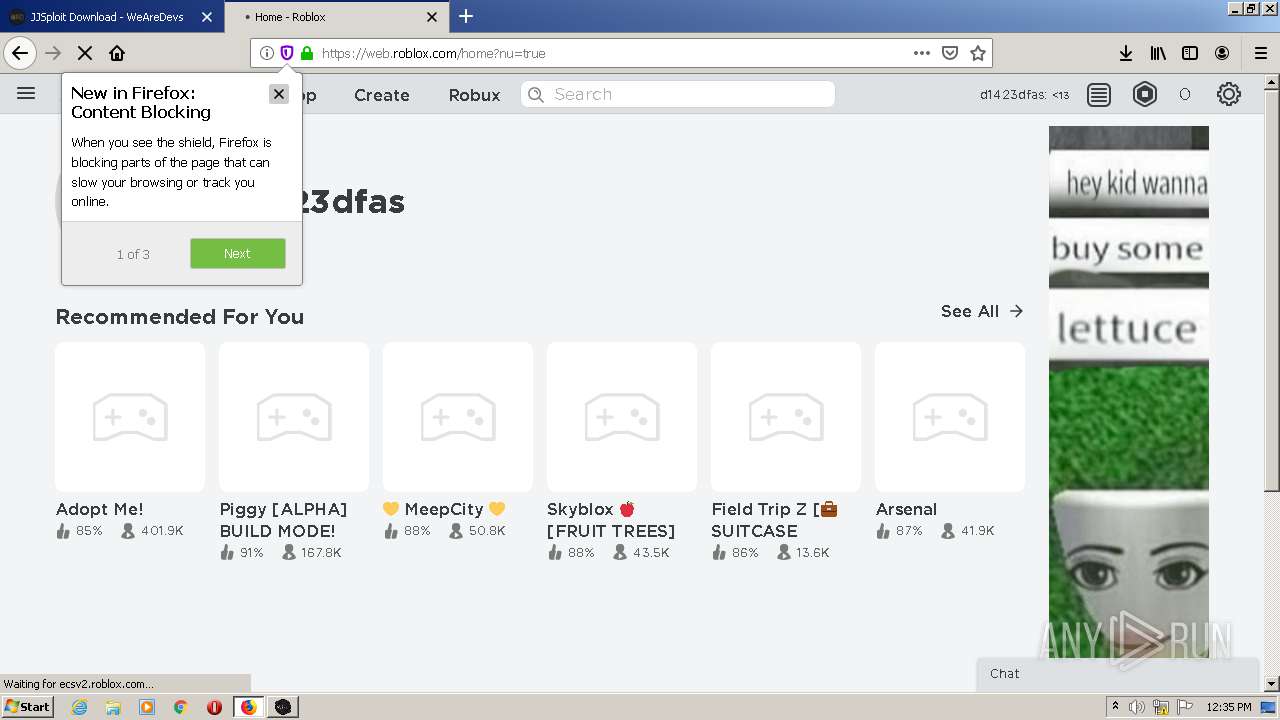This screenshot has height=720, width=1280.
Task: Open the Piggy [ALPHA] BUILD MODE! title
Action: (x=284, y=520)
